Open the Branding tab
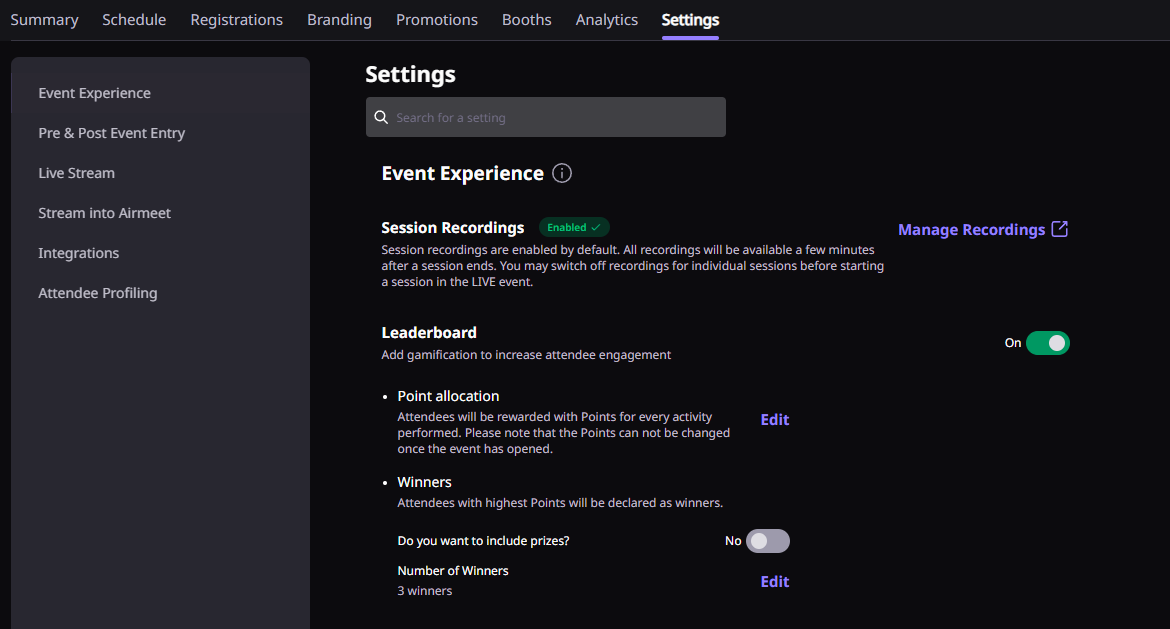The height and width of the screenshot is (629, 1170). pyautogui.click(x=339, y=20)
